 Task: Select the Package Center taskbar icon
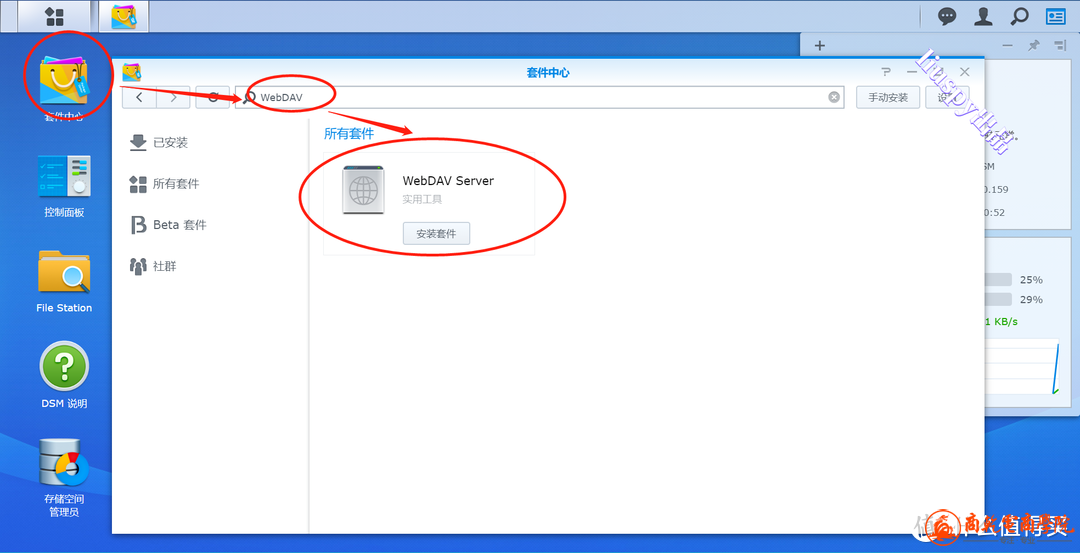point(123,17)
